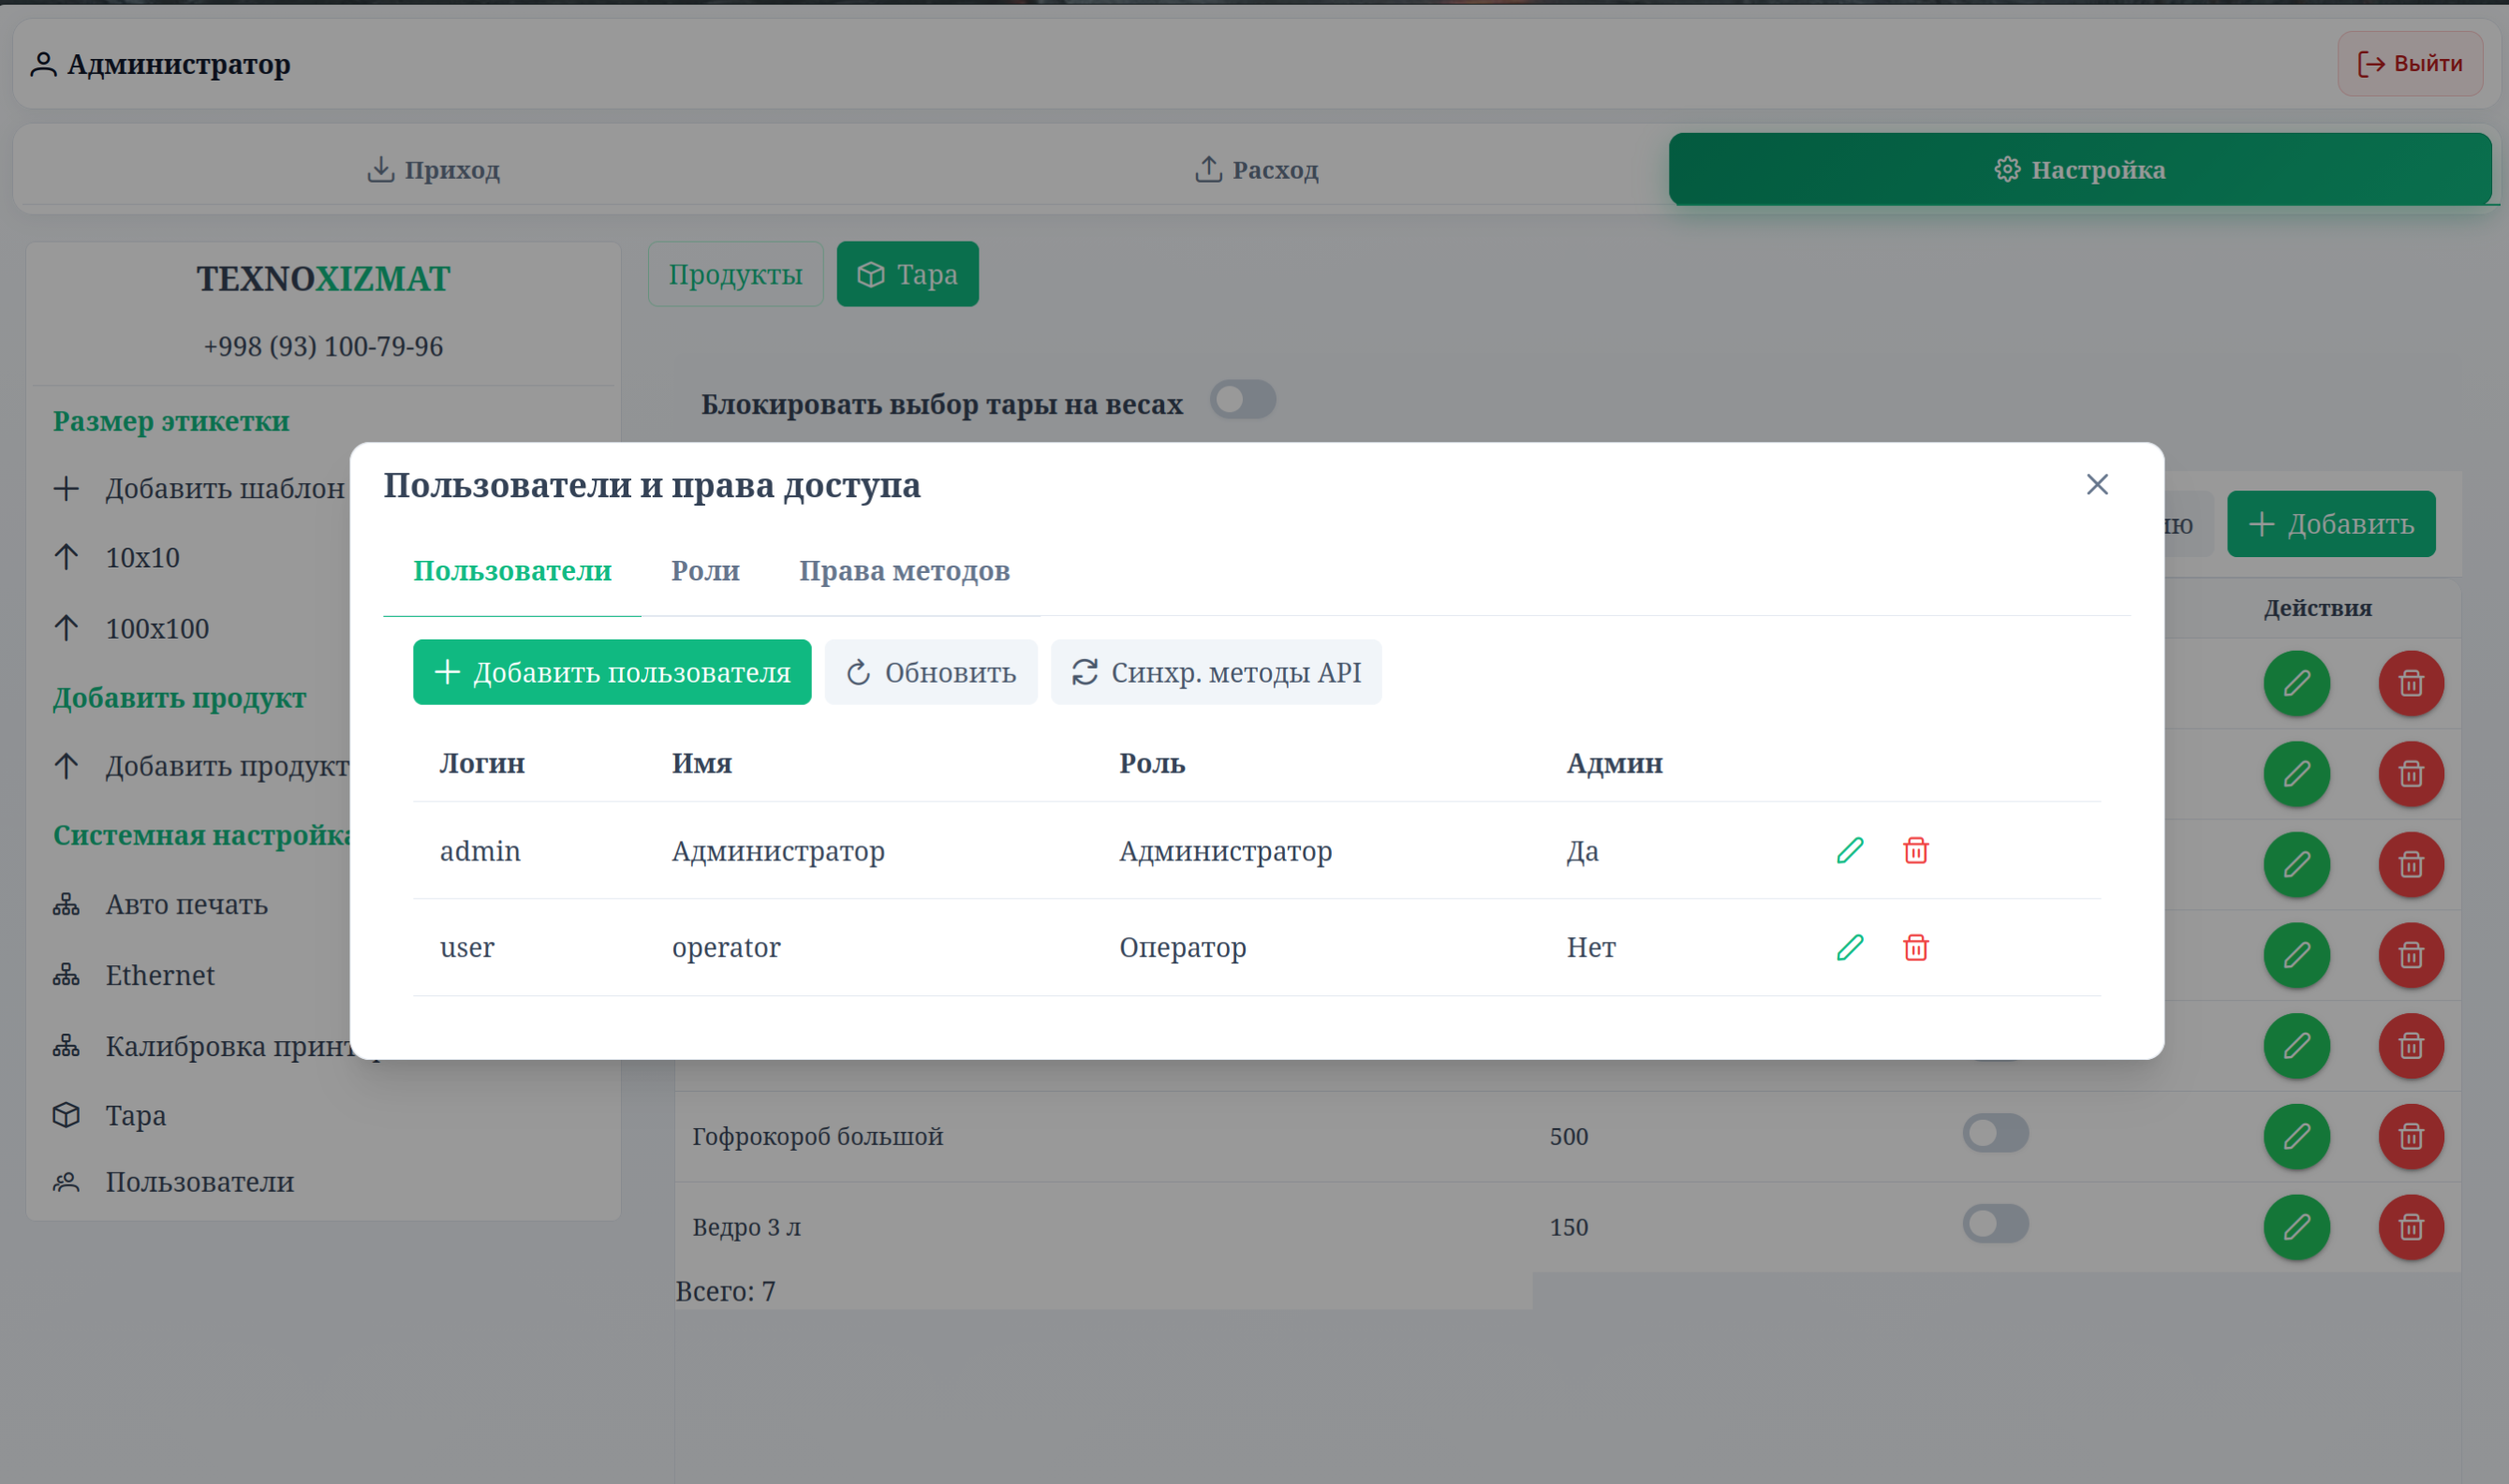The image size is (2509, 1484).
Task: Click green edit button for Гофрокороб большой
Action: (x=2297, y=1137)
